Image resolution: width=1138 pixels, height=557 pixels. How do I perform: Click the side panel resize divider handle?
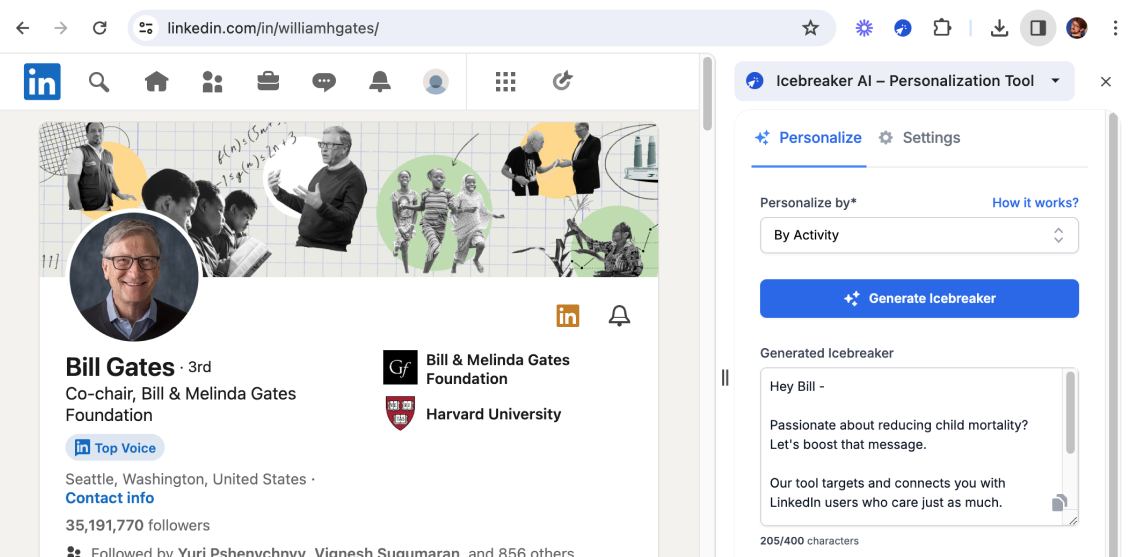tap(725, 377)
